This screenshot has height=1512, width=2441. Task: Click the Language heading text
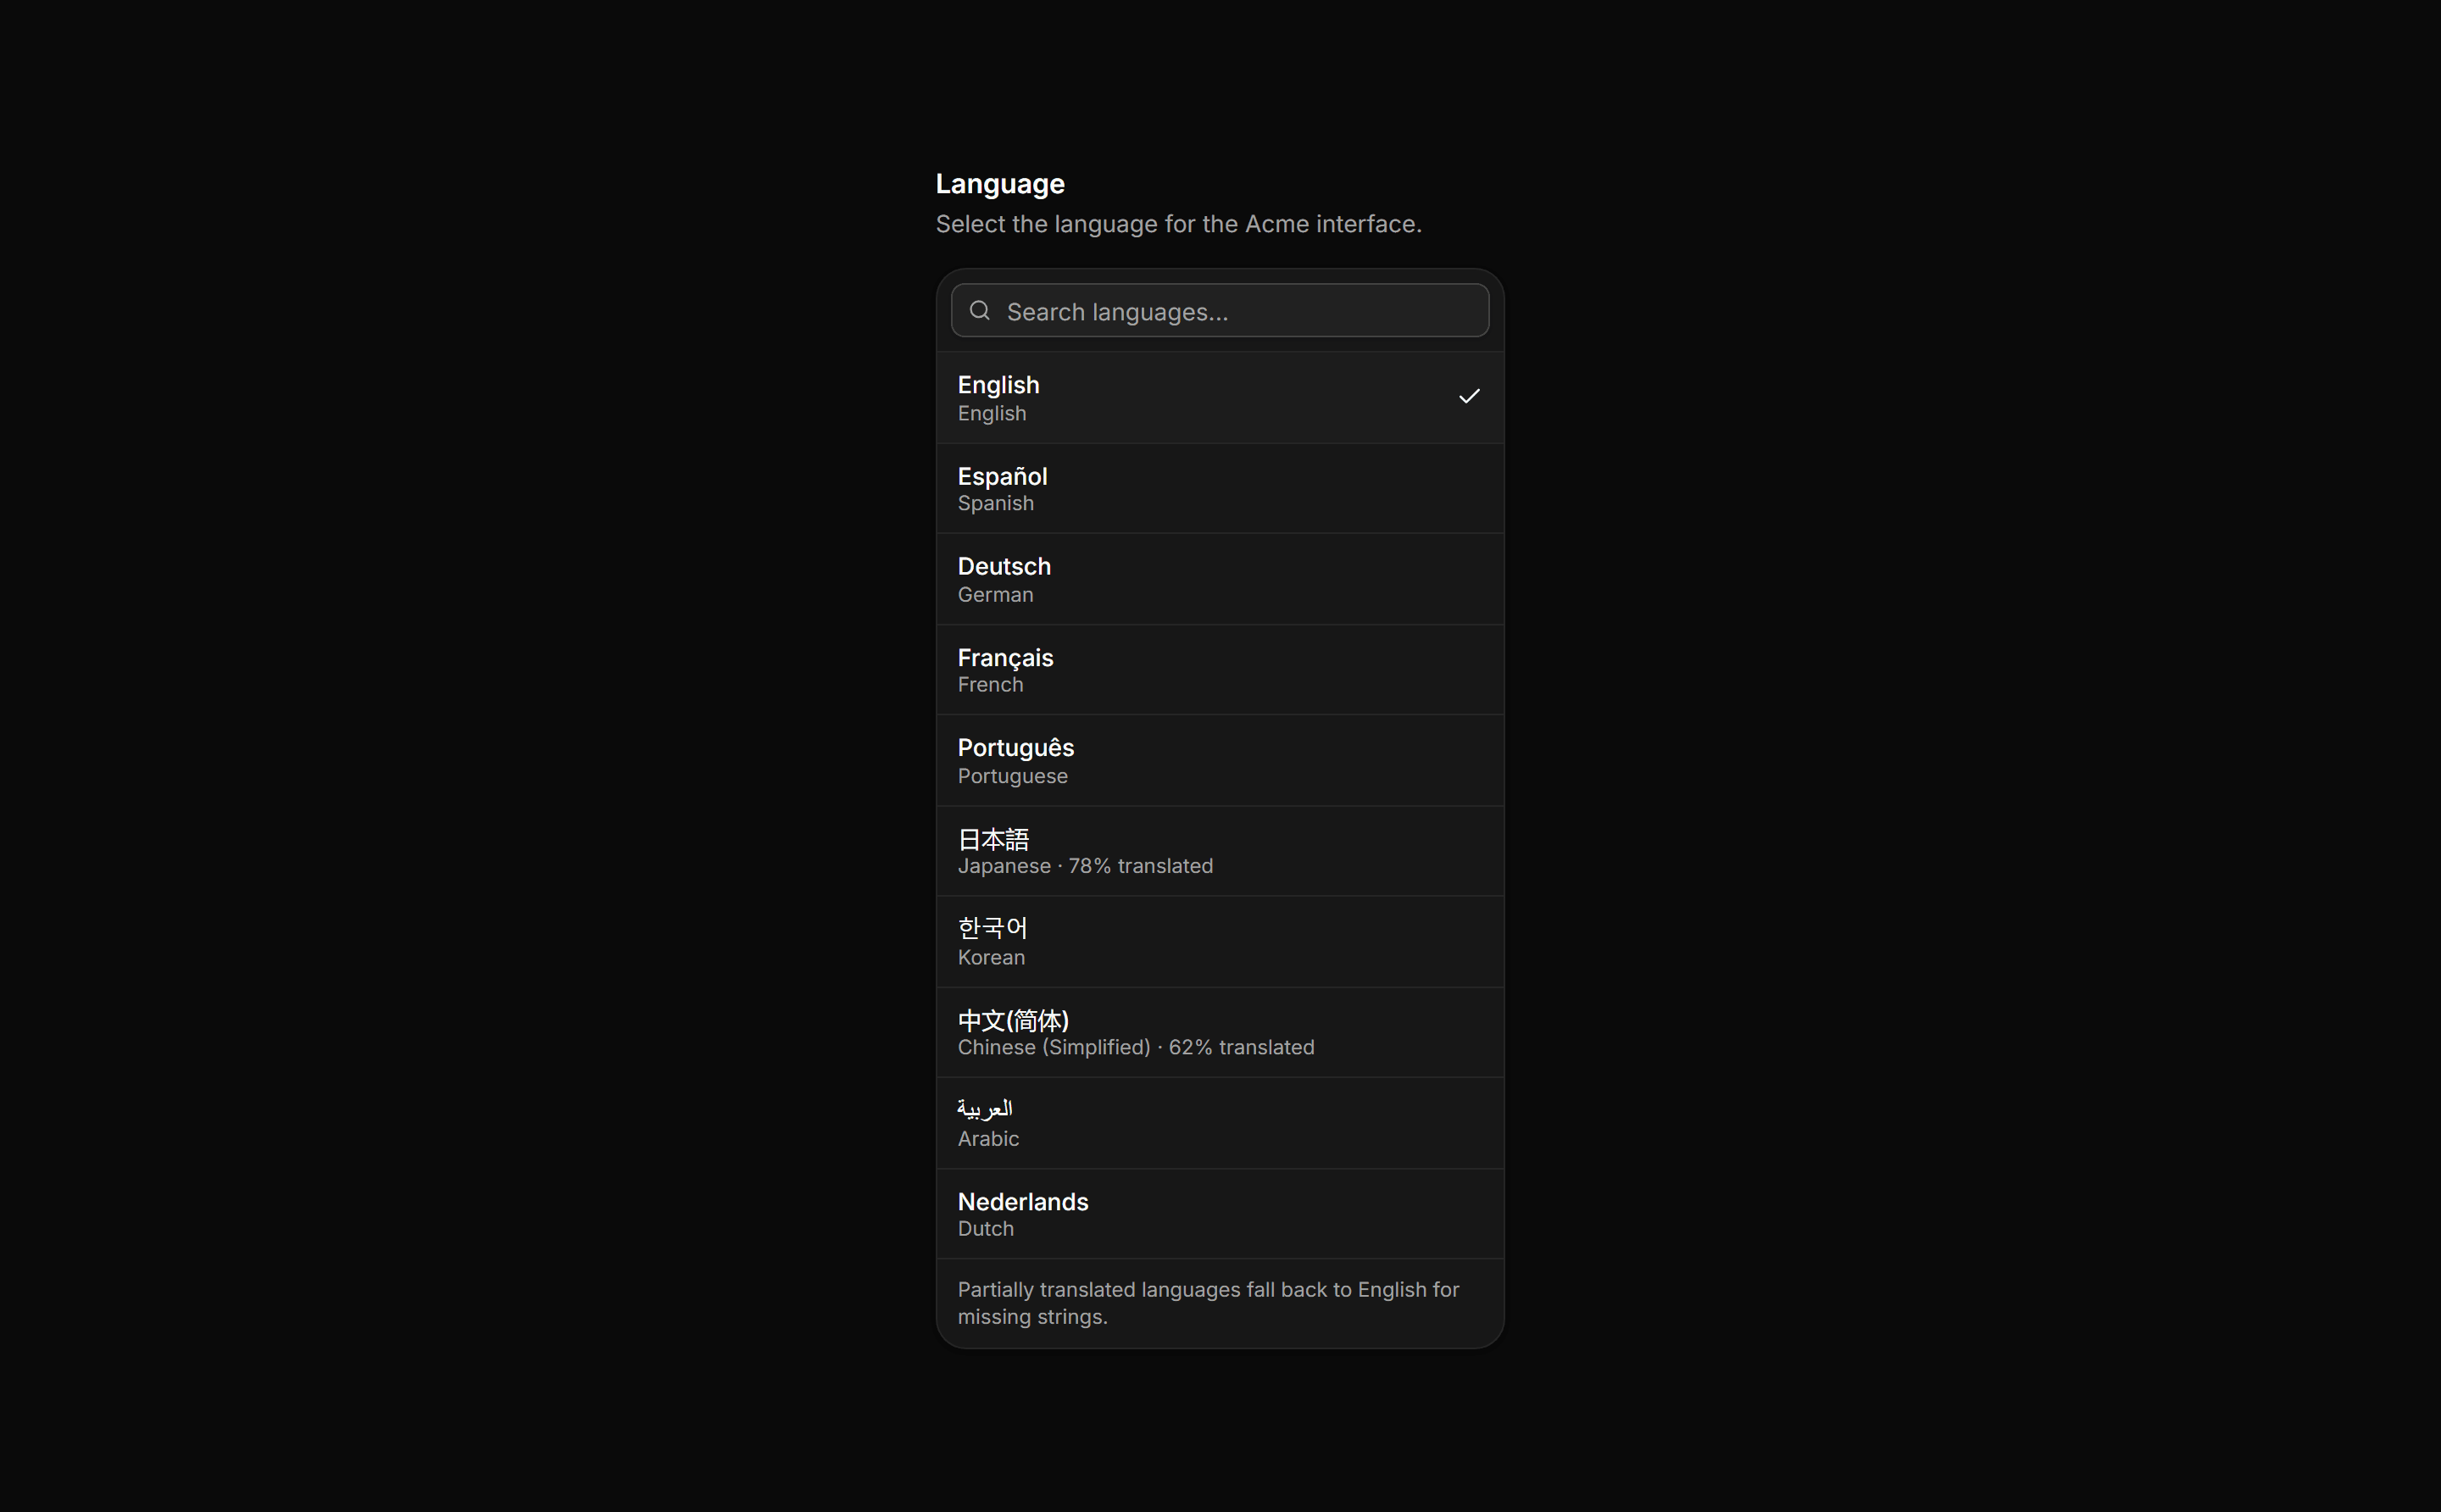click(x=1000, y=184)
